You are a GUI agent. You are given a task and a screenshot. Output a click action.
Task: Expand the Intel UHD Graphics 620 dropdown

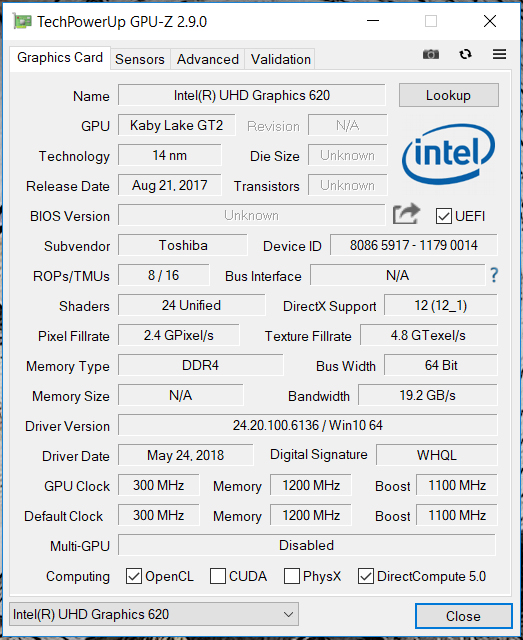[154, 614]
